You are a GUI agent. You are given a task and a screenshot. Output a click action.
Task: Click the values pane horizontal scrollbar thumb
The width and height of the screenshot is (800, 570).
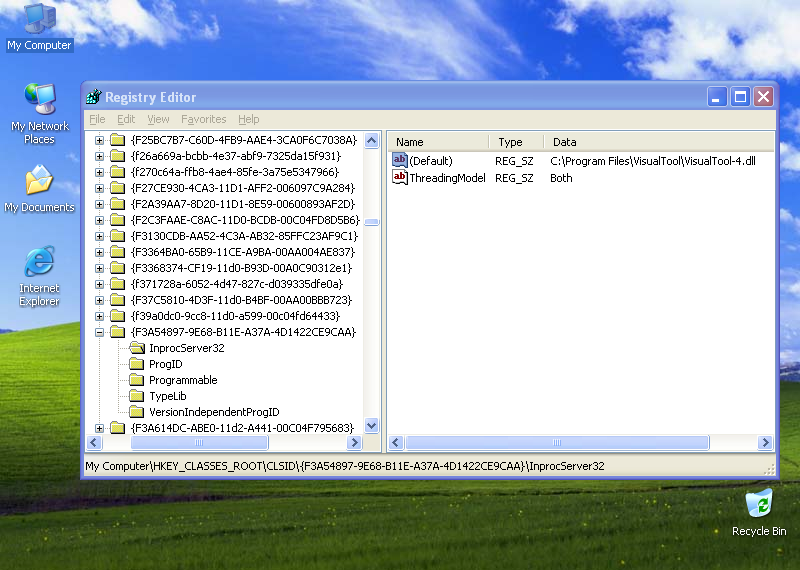557,442
